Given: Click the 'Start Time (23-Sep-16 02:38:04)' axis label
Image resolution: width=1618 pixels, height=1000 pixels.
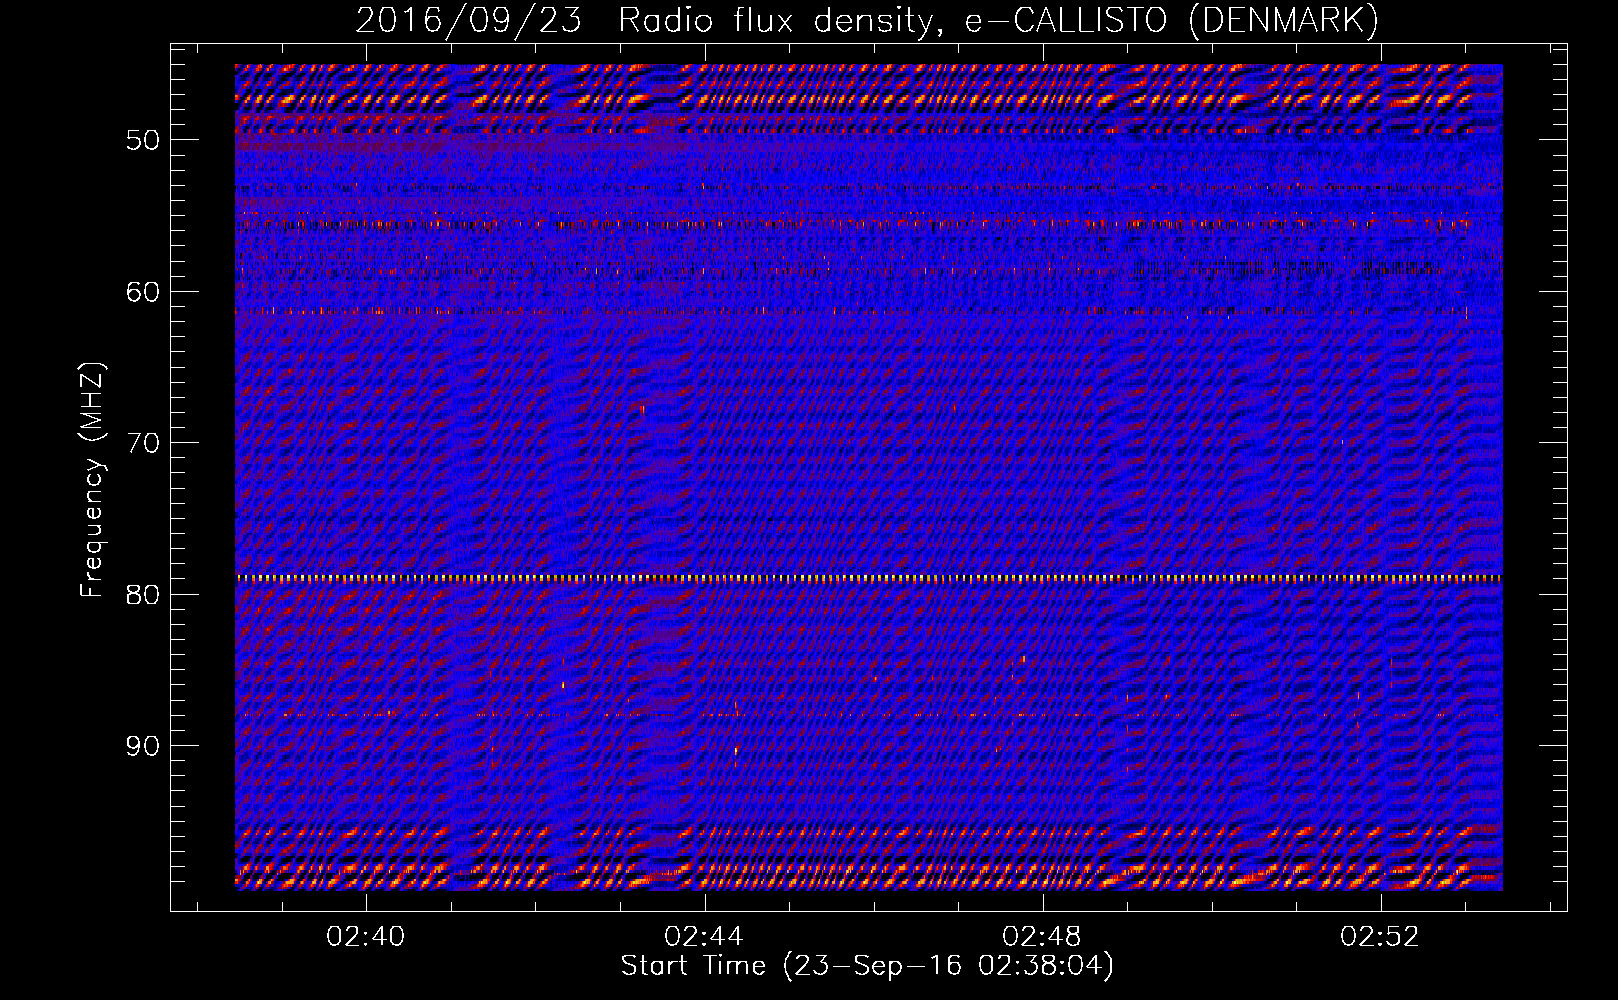Looking at the screenshot, I should pos(867,965).
